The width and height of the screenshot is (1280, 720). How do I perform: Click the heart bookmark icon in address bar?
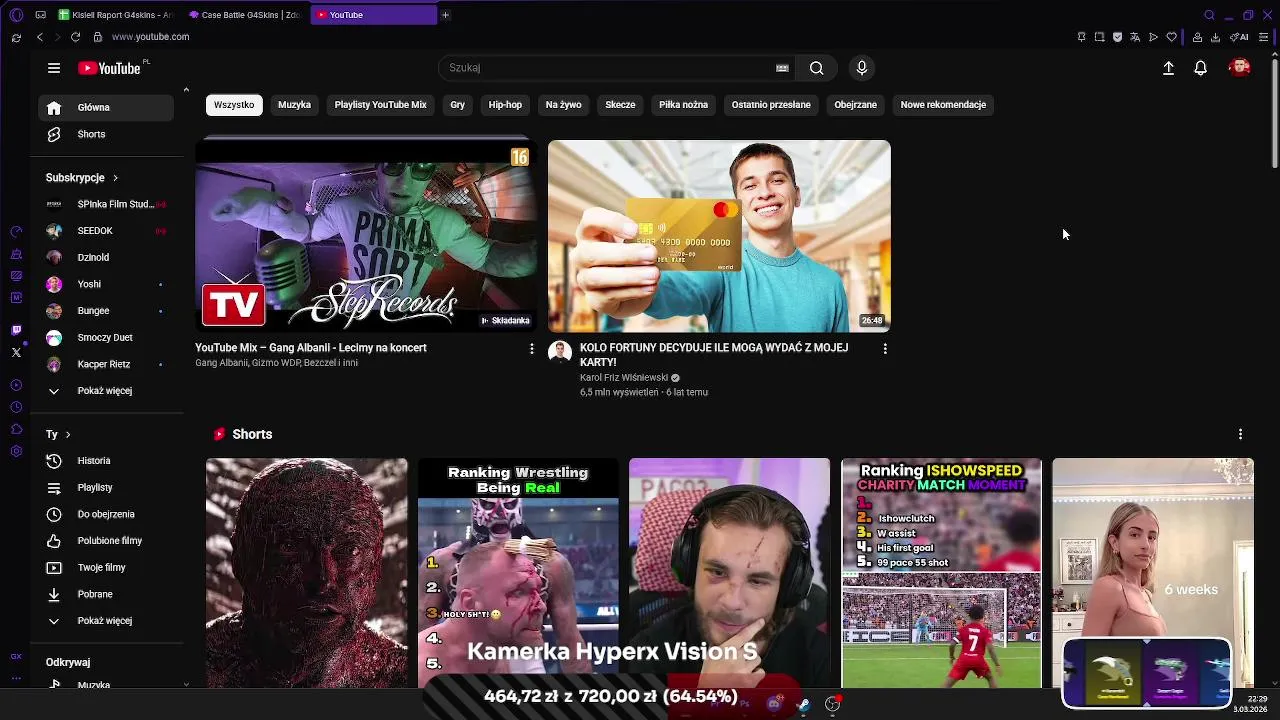click(x=1171, y=37)
